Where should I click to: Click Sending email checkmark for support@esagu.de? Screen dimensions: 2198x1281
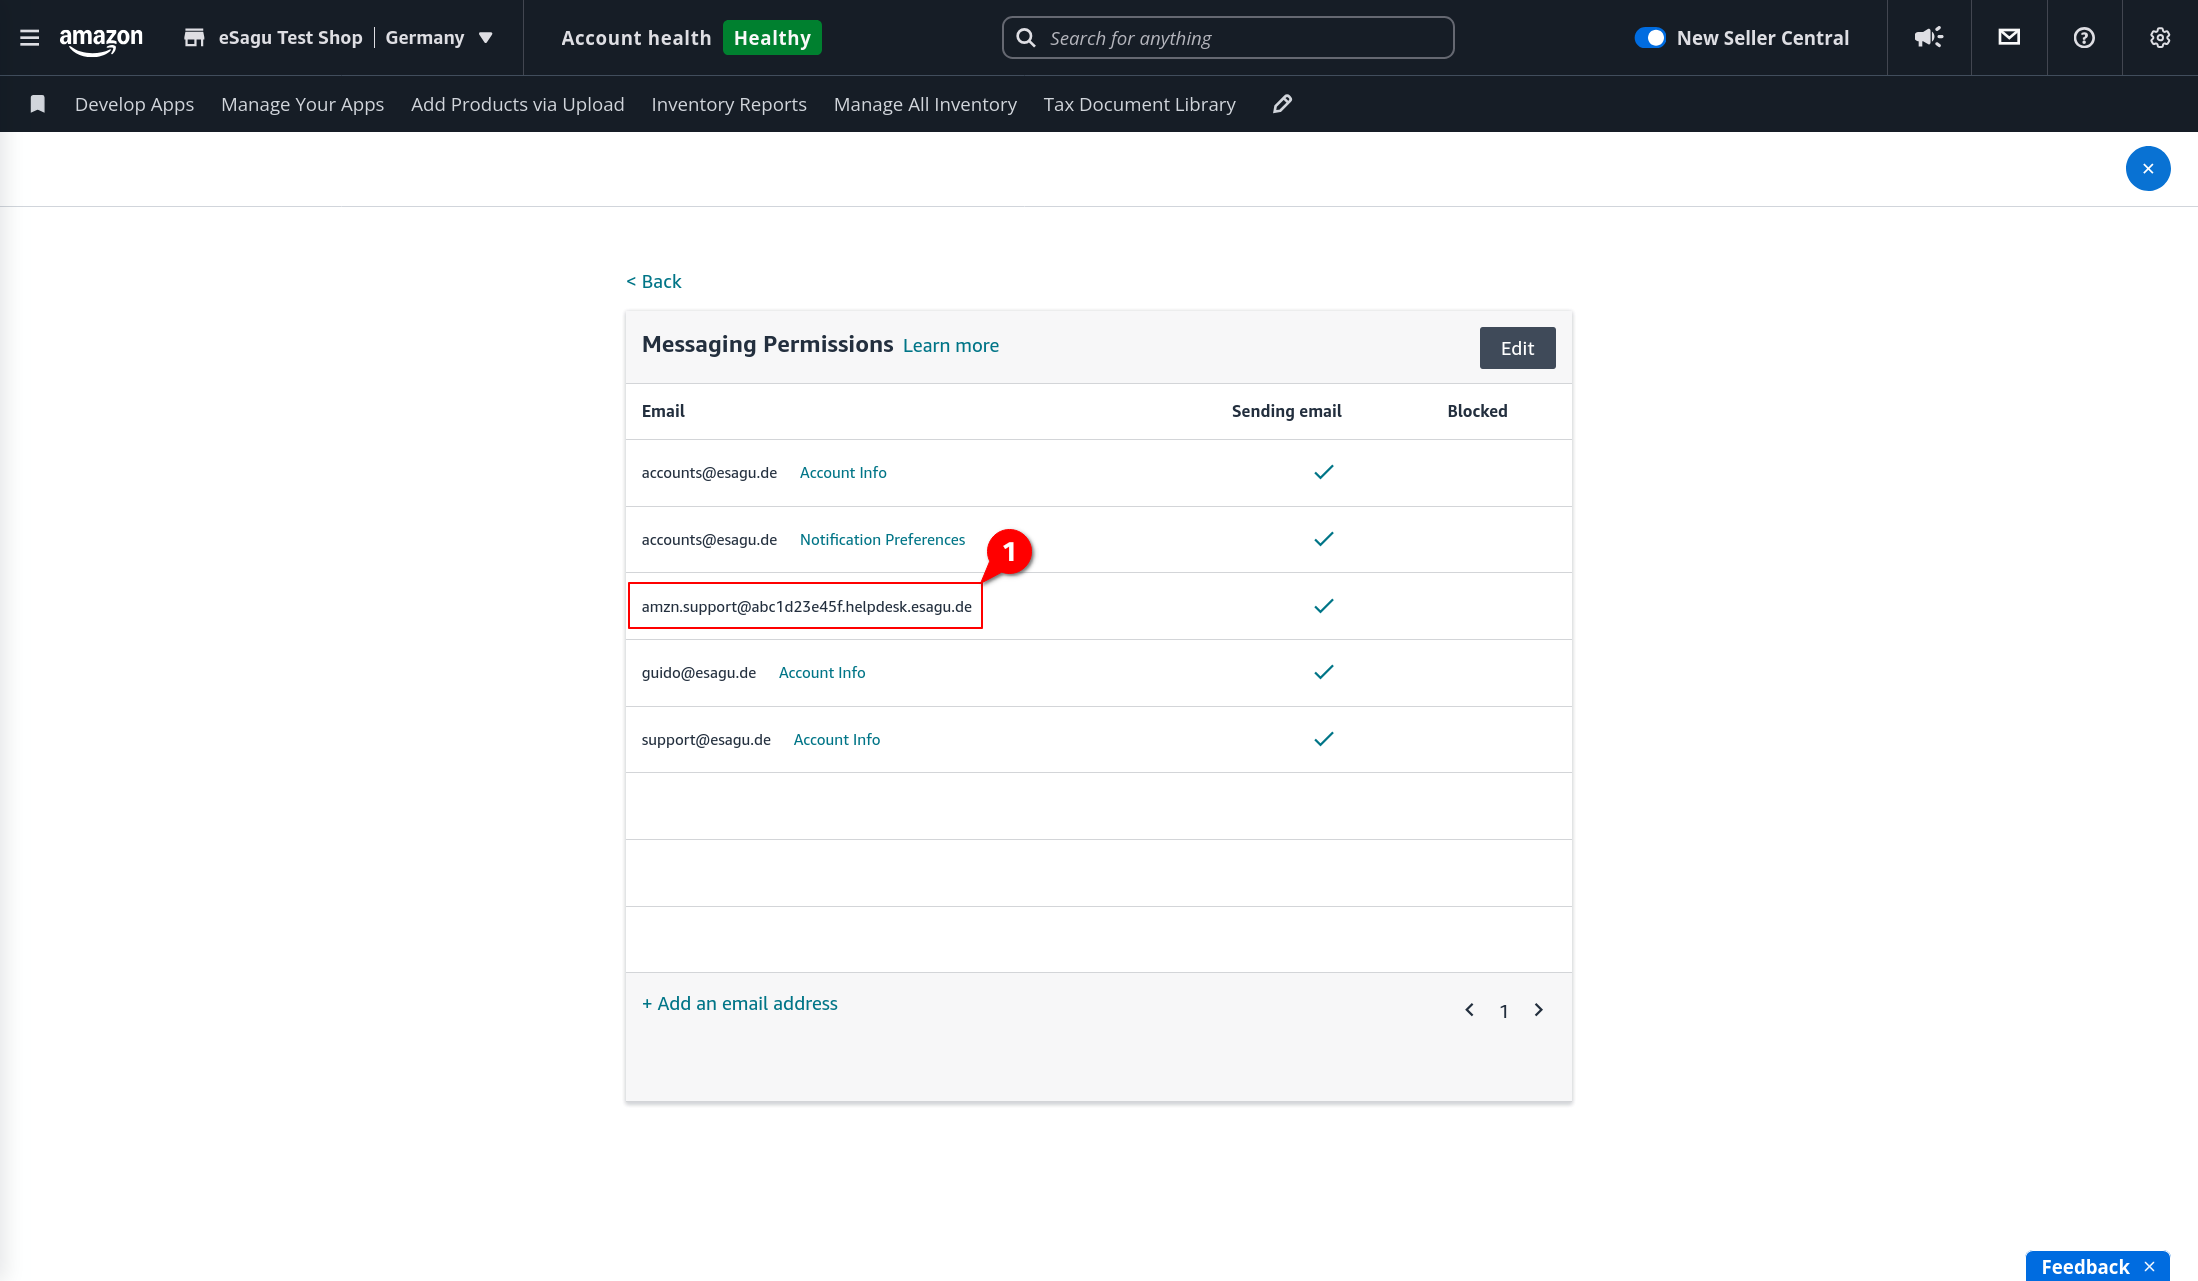tap(1323, 739)
